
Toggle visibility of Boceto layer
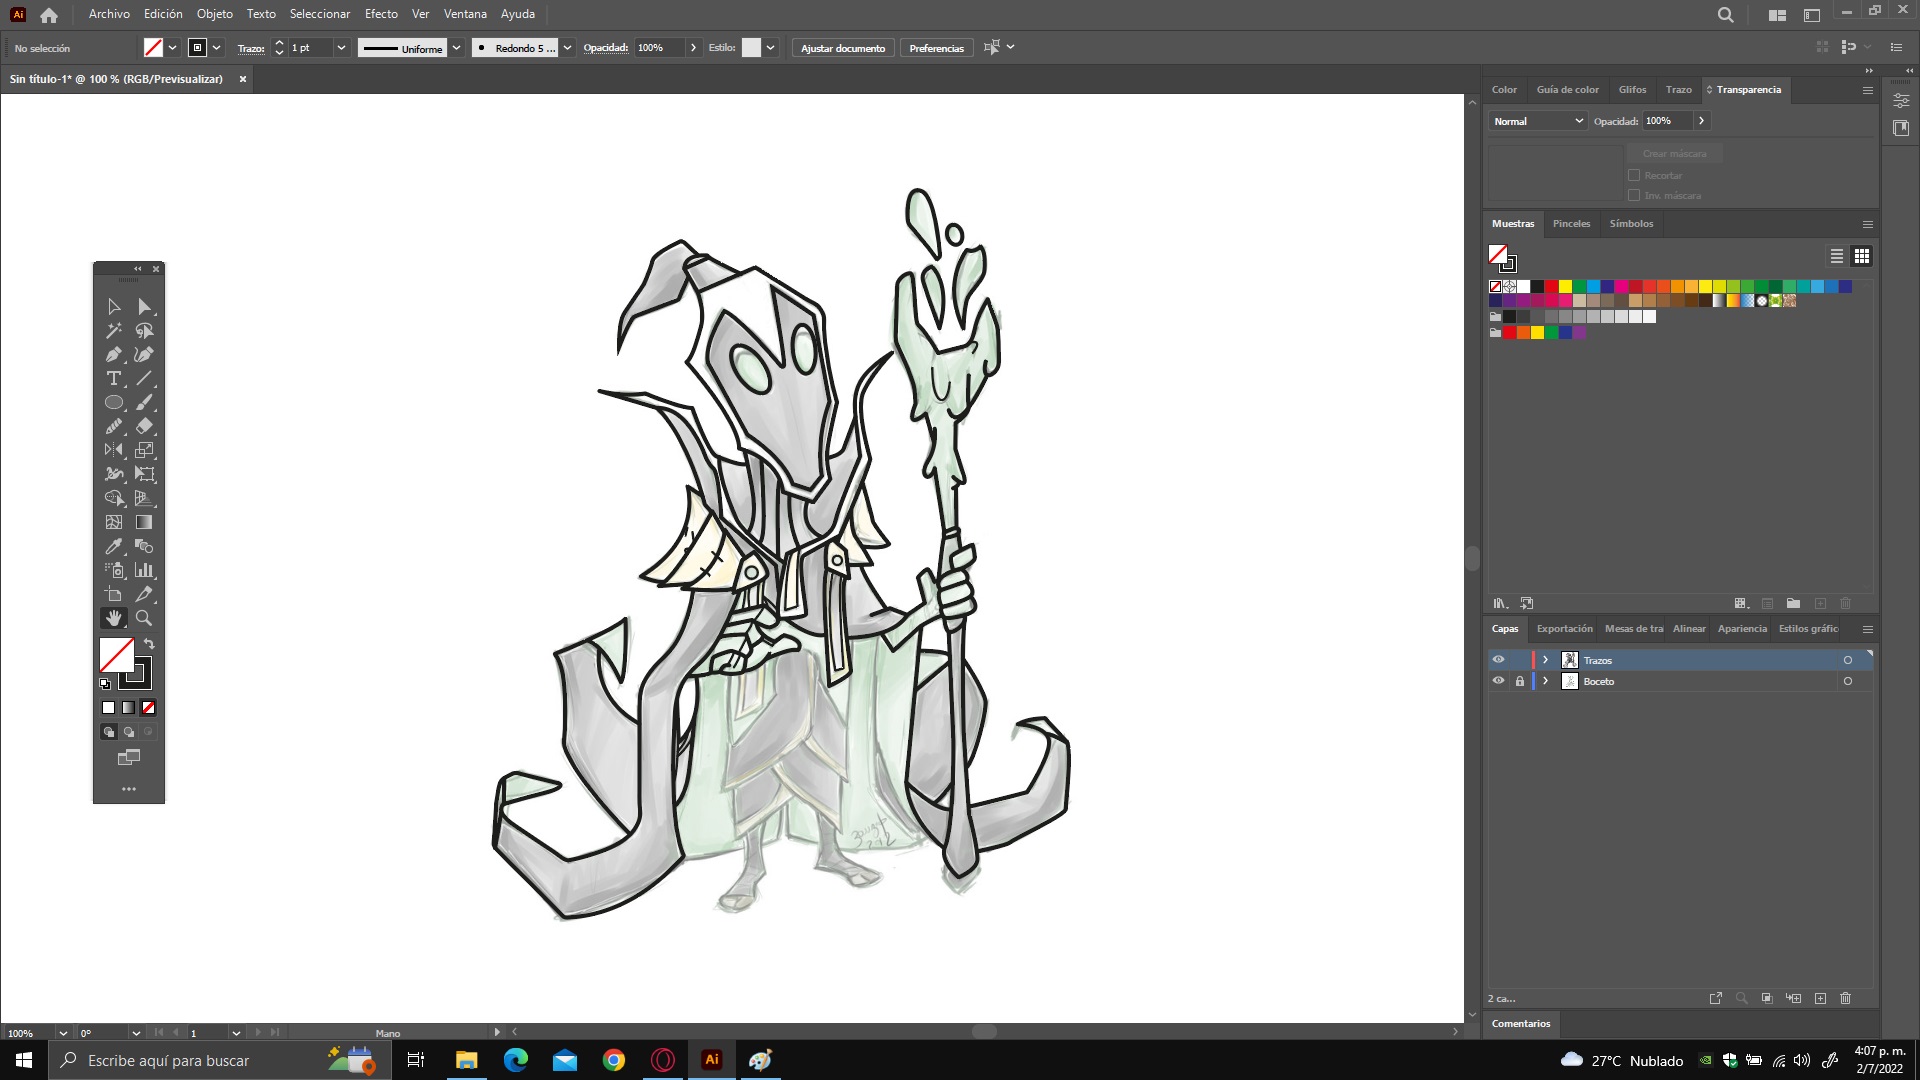pyautogui.click(x=1498, y=681)
